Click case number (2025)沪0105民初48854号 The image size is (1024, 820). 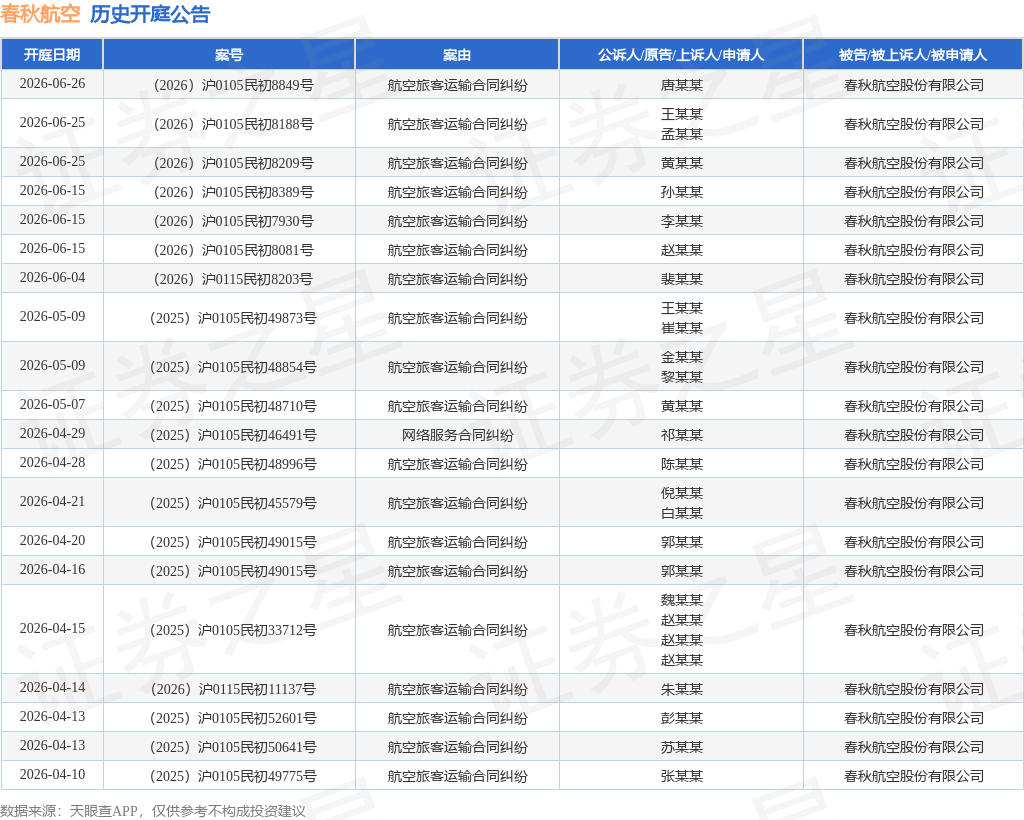click(x=233, y=367)
